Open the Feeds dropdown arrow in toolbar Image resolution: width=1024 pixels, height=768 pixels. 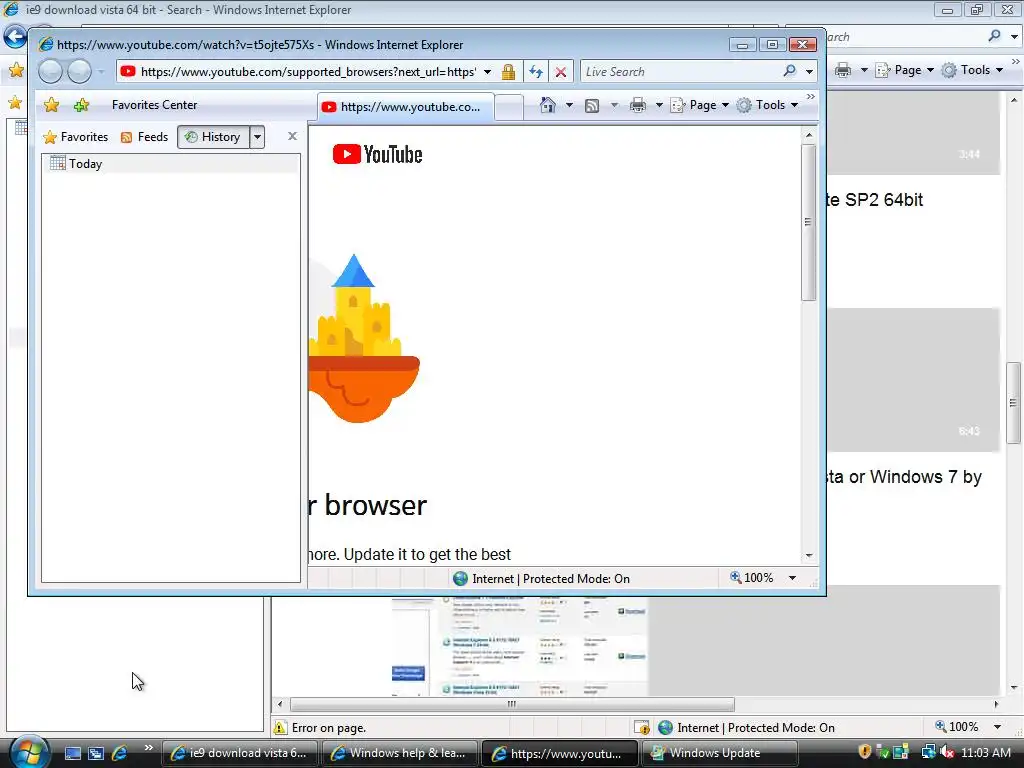pos(614,105)
